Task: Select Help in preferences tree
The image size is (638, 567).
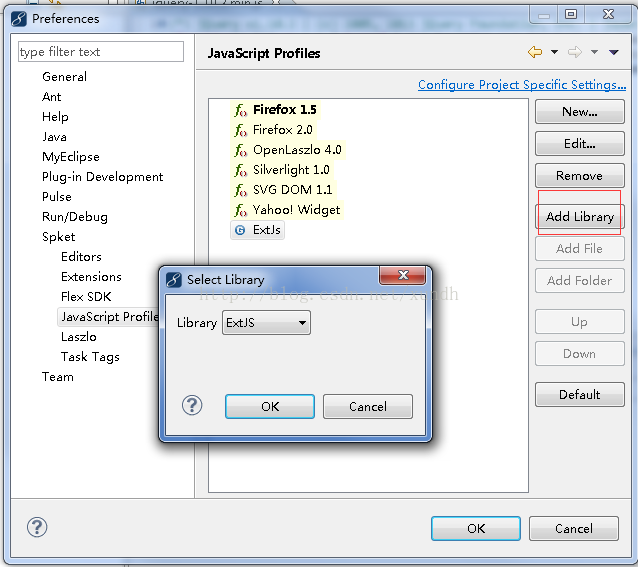Action: (55, 117)
